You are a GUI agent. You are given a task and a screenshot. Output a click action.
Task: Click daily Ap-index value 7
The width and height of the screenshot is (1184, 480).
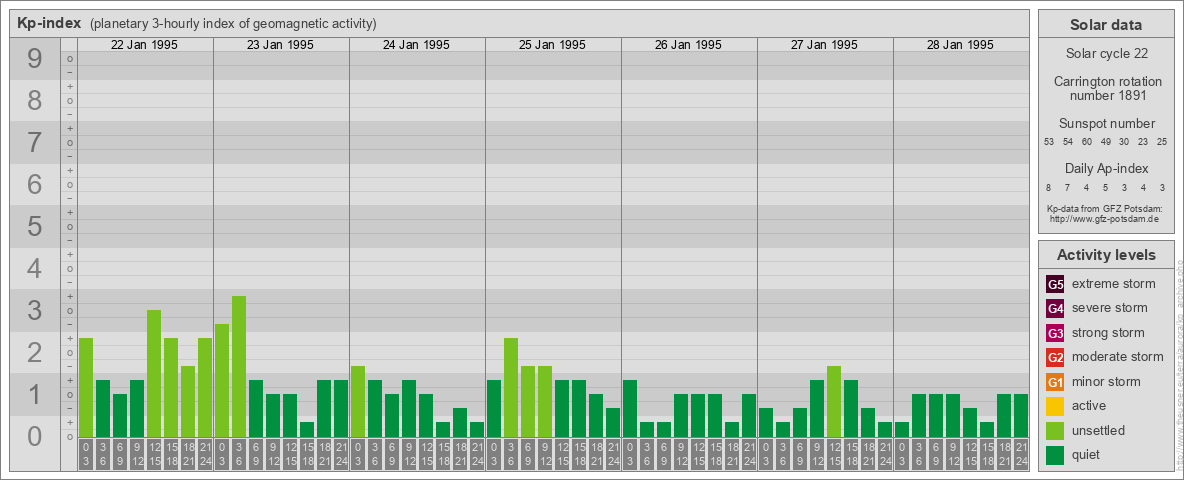pyautogui.click(x=1068, y=187)
